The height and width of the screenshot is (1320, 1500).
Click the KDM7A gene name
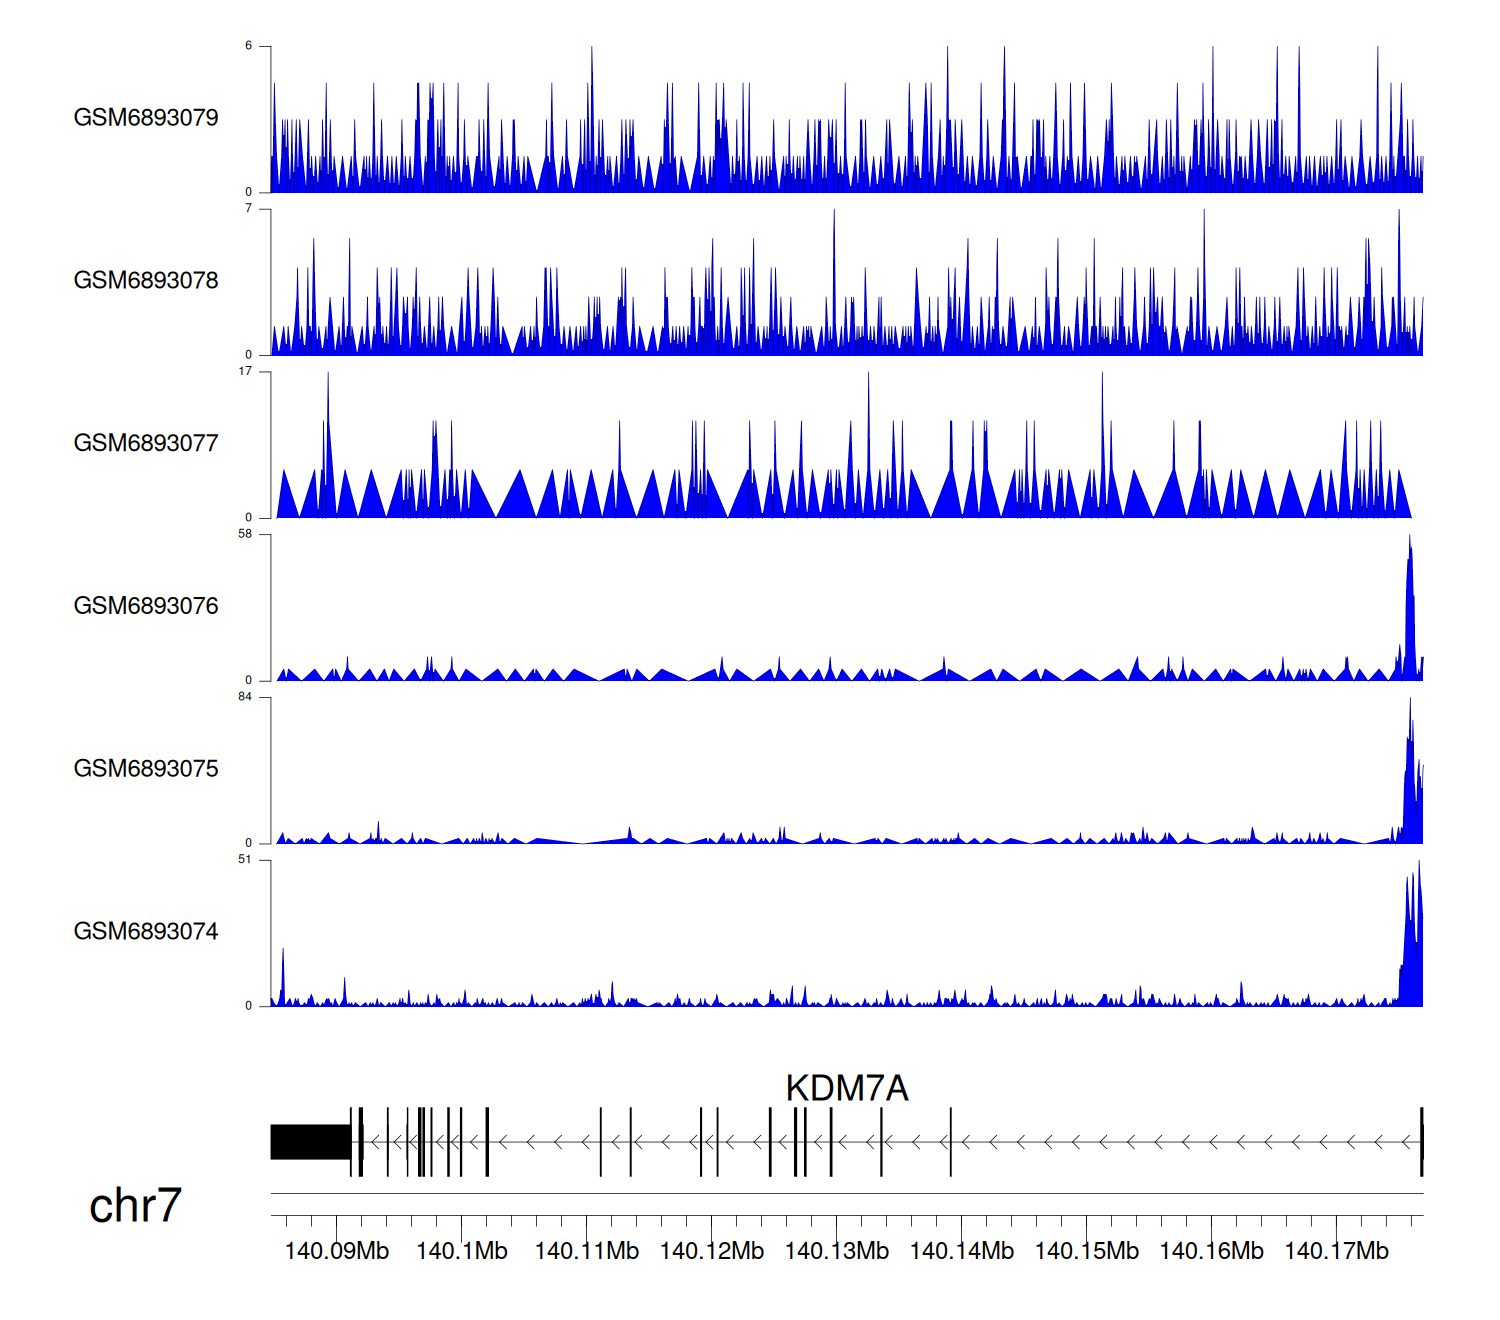tap(846, 1088)
